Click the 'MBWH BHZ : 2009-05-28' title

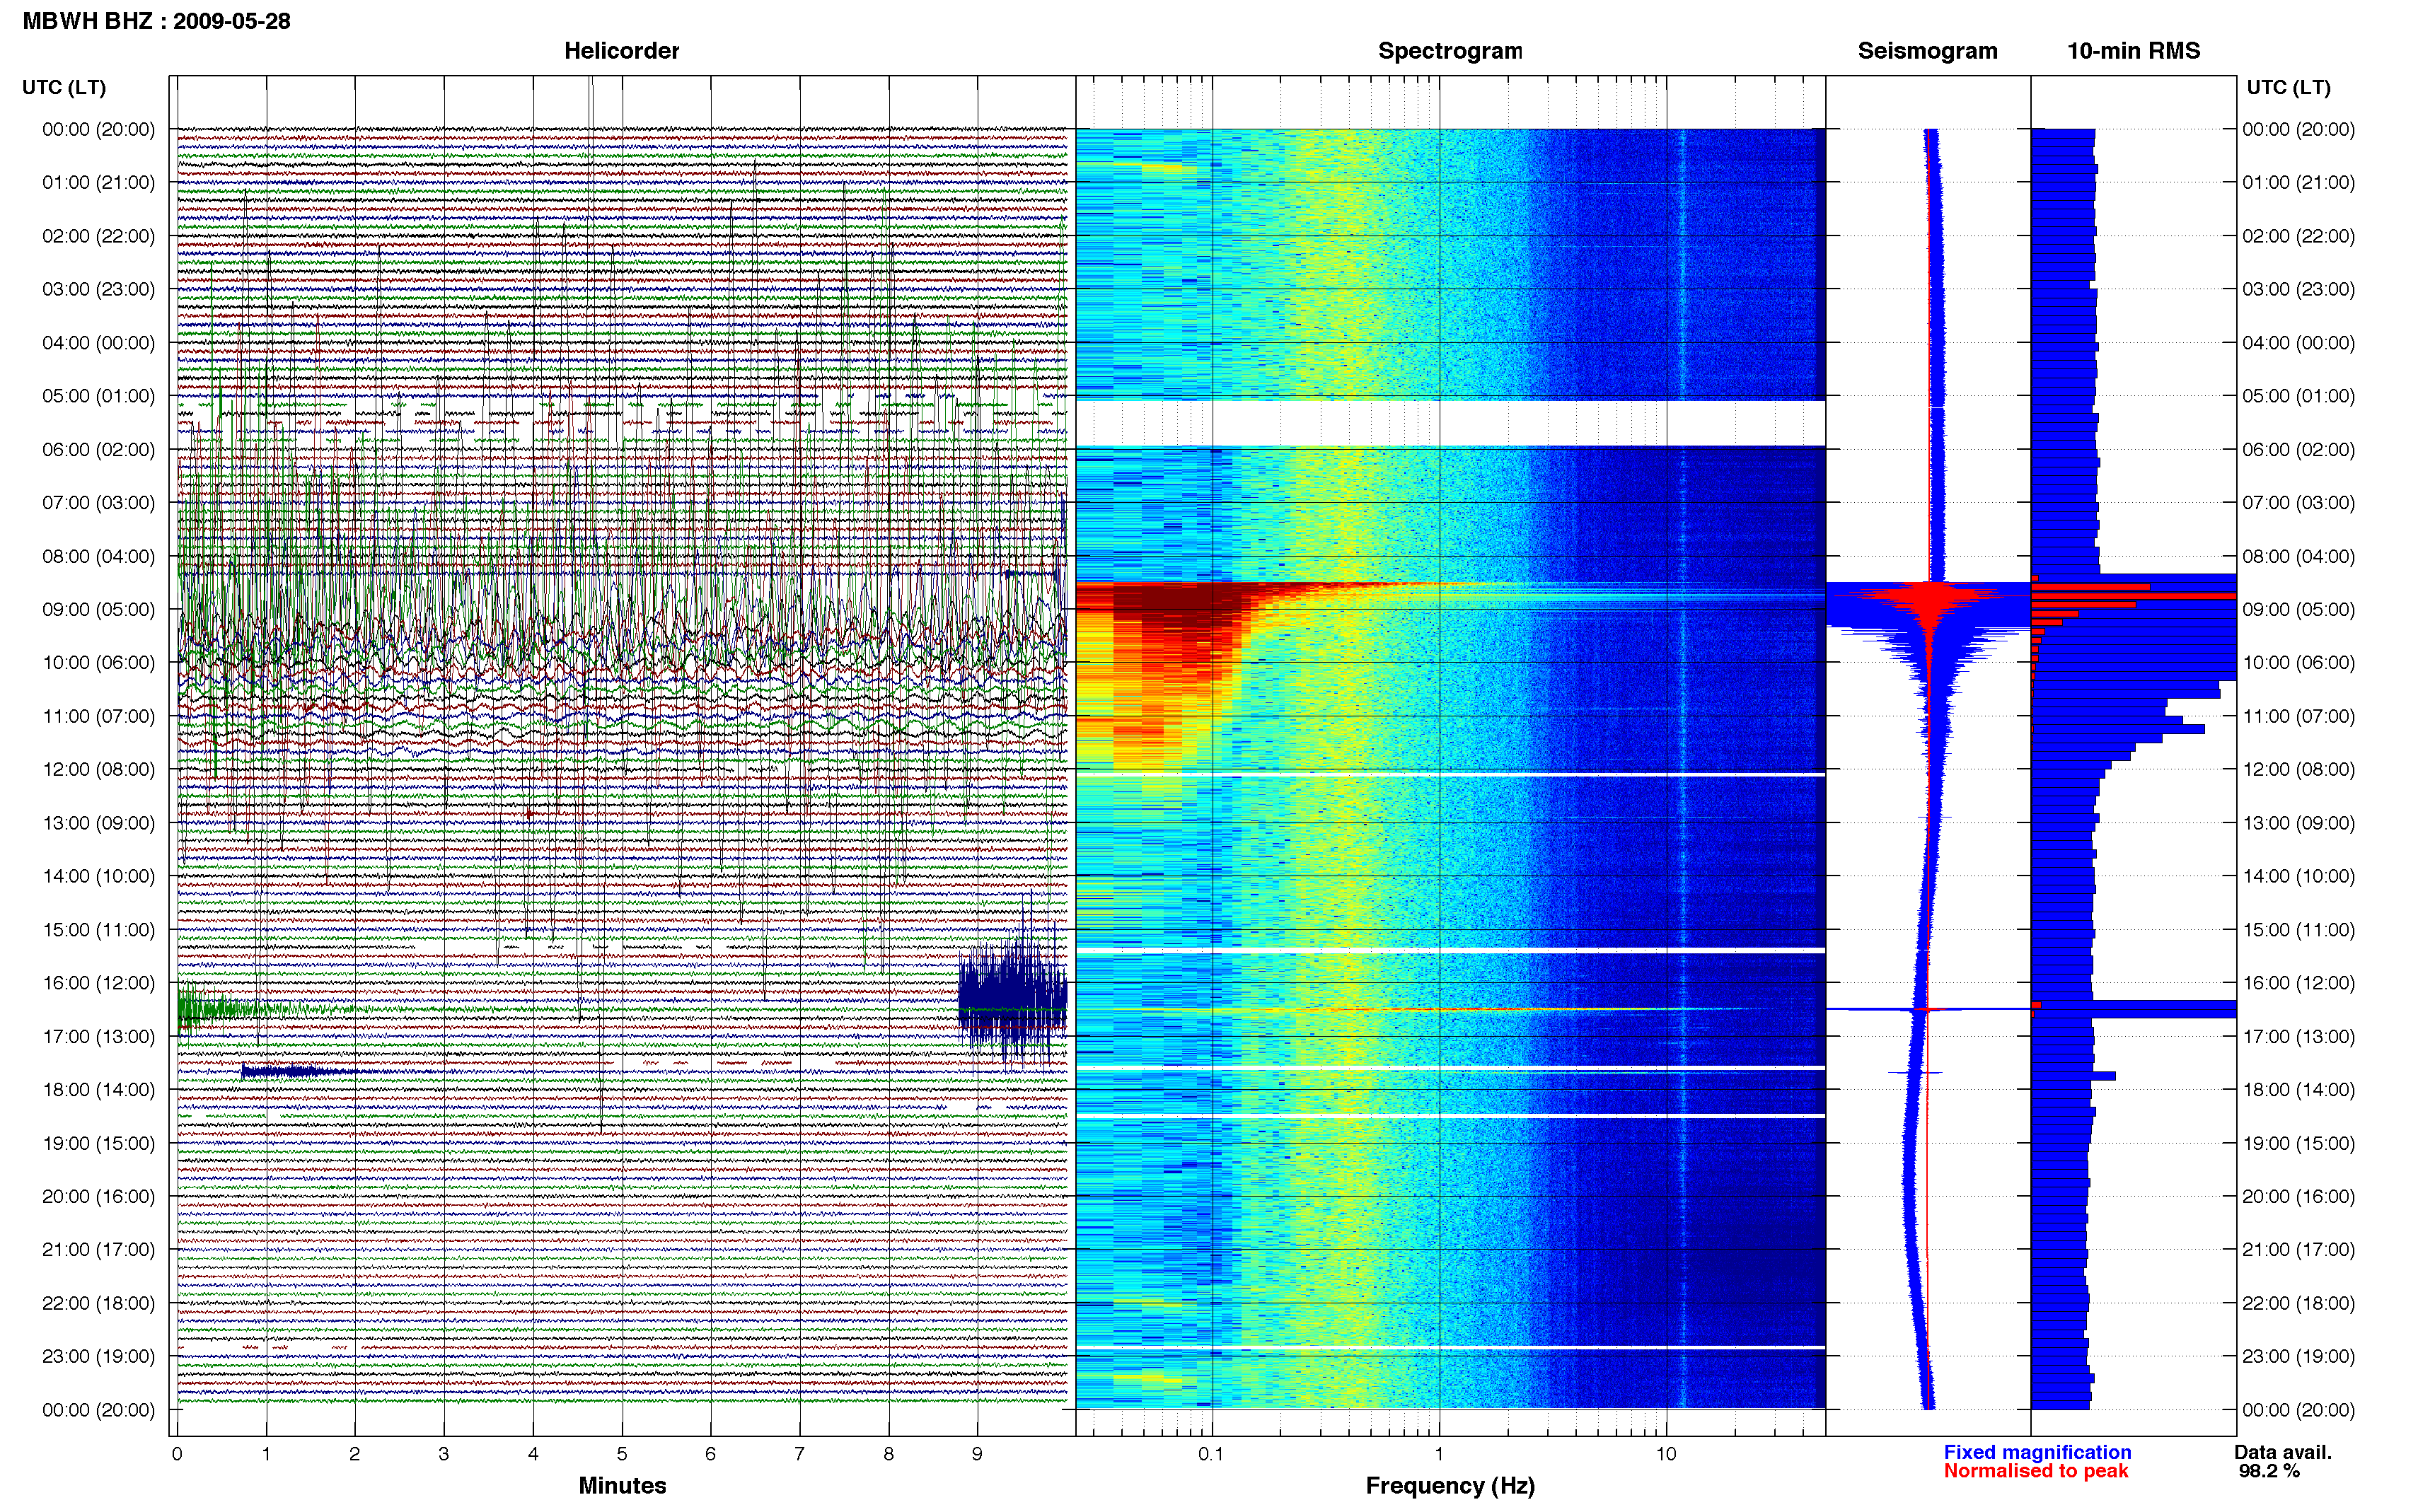(156, 21)
